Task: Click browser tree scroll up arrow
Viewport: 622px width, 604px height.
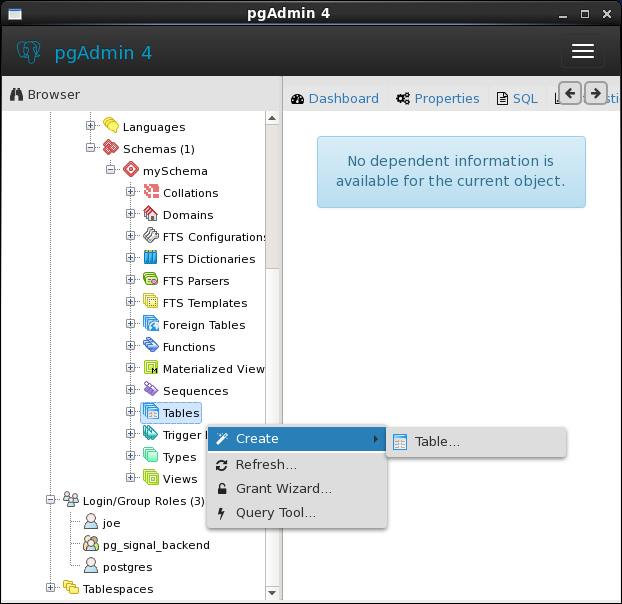Action: coord(272,118)
